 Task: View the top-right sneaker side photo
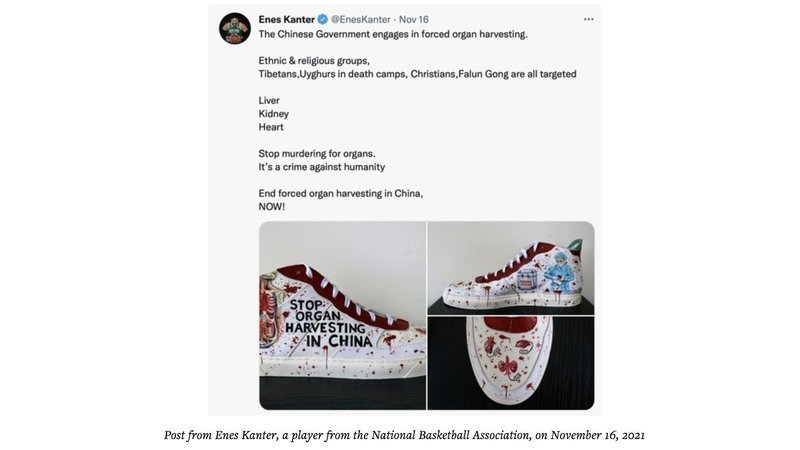510,267
